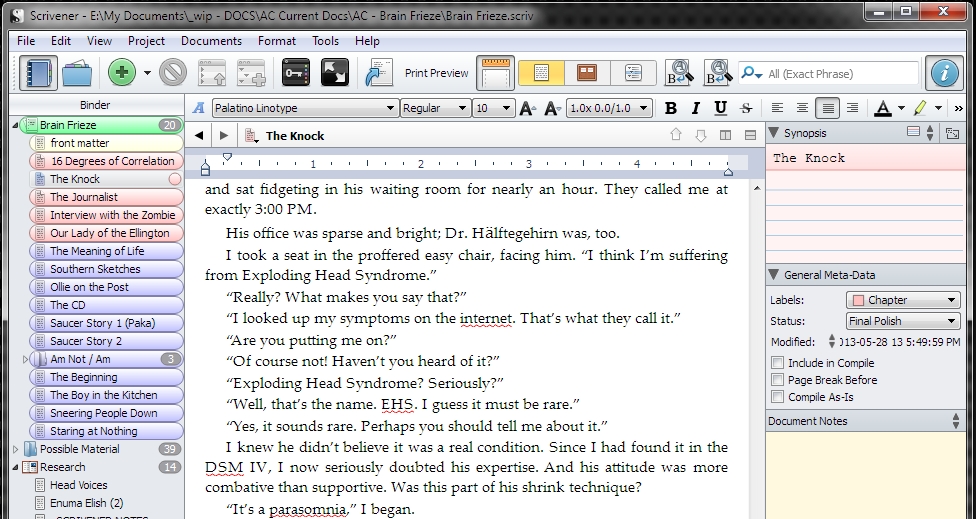
Task: Toggle Underline formatting
Action: (x=720, y=108)
